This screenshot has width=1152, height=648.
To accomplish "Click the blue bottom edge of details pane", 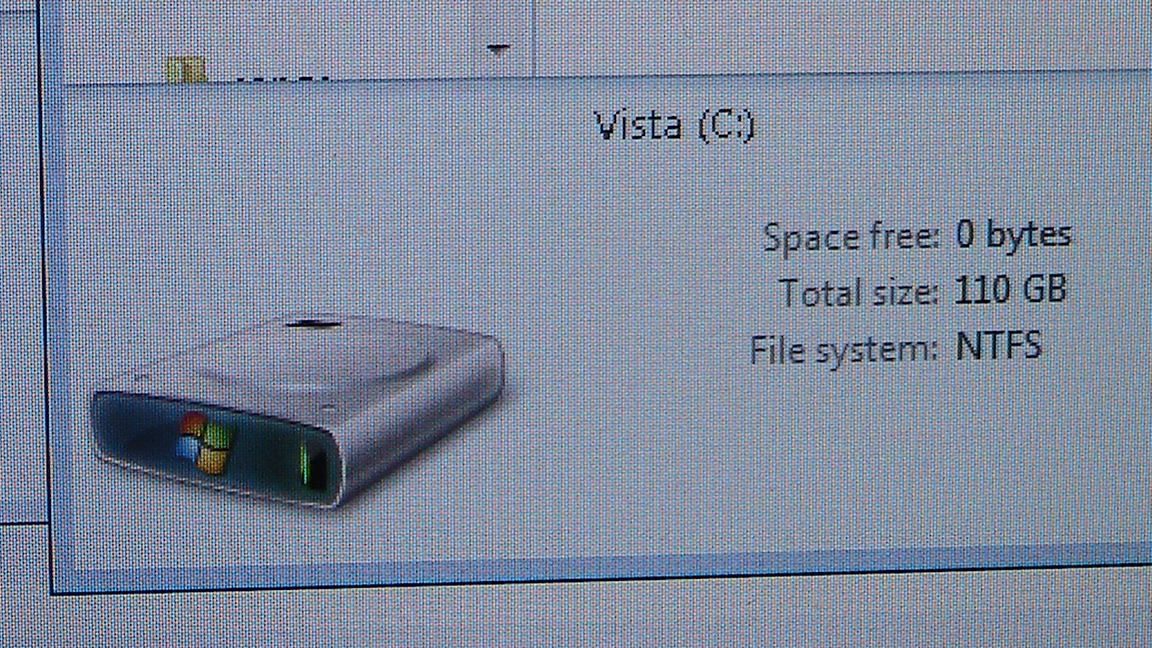I will click(x=602, y=566).
